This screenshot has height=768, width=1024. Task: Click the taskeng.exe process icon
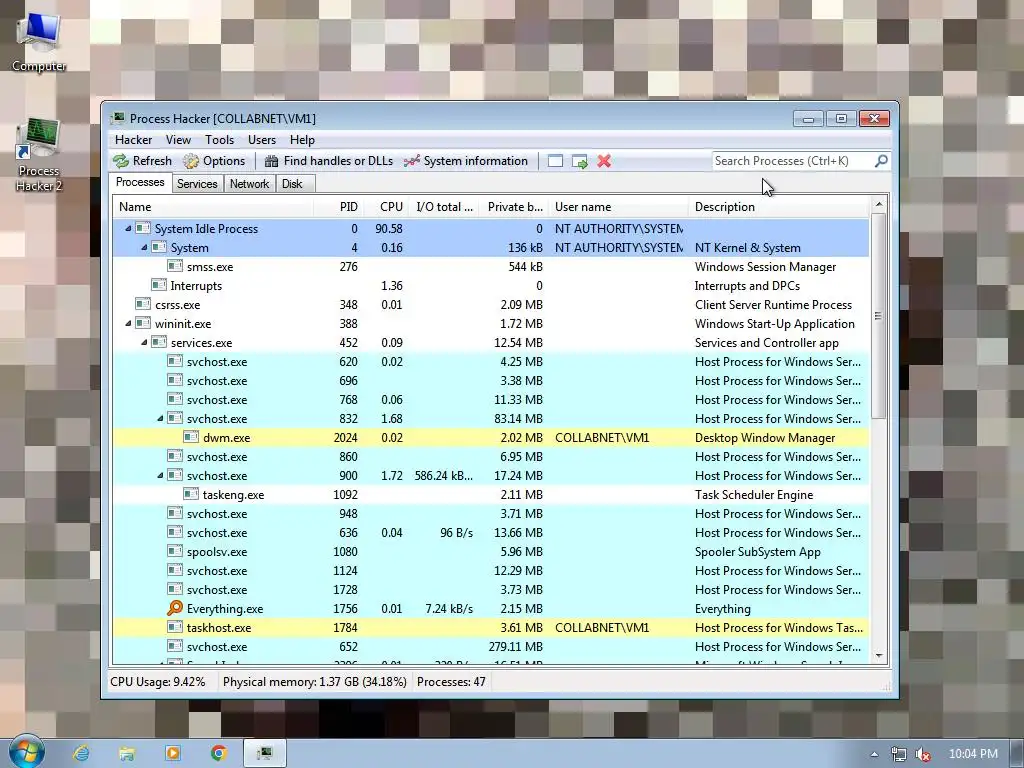pyautogui.click(x=191, y=494)
